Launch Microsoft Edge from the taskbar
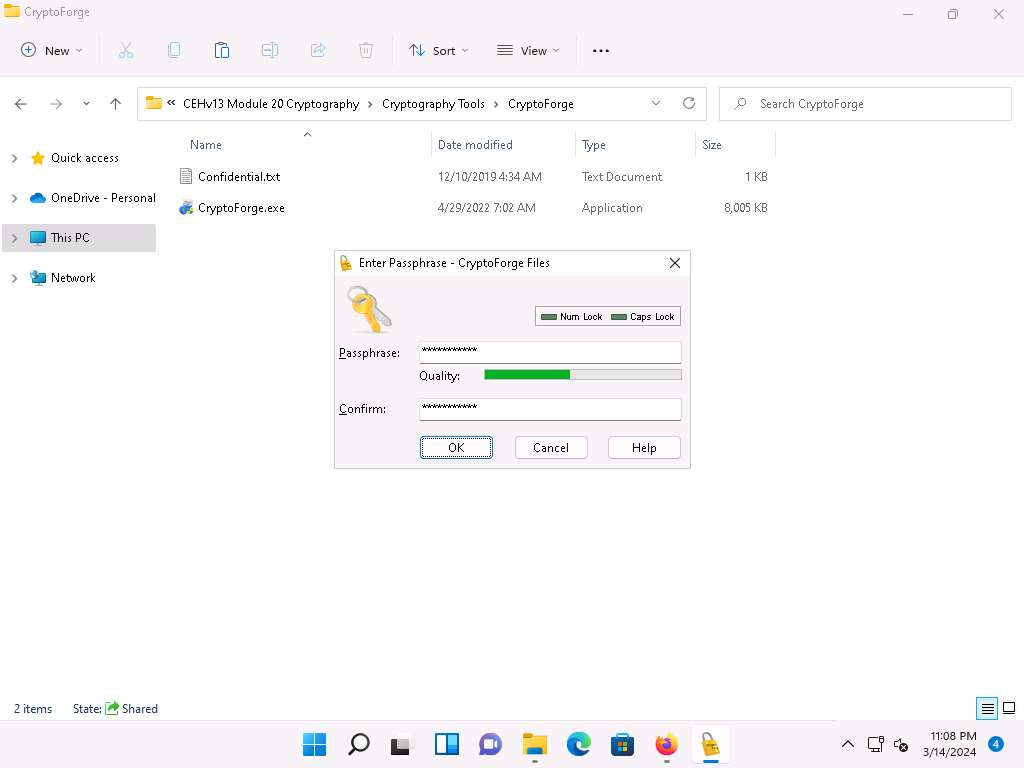The image size is (1024, 768). pyautogui.click(x=579, y=744)
